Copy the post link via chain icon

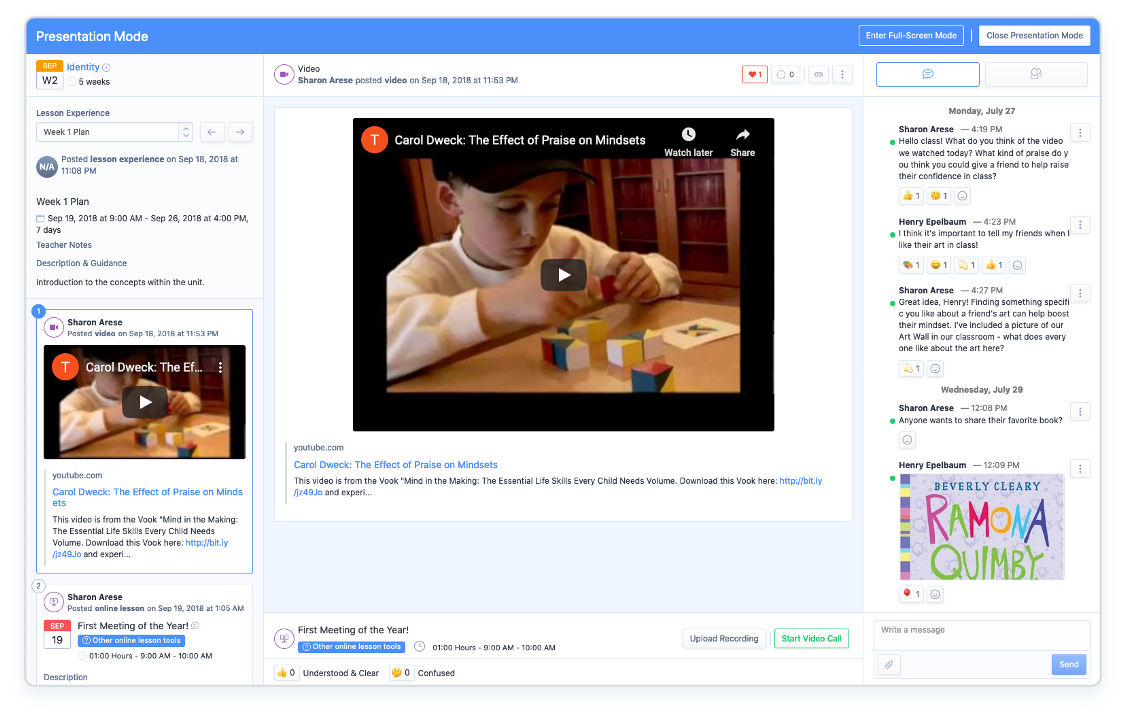[x=818, y=74]
